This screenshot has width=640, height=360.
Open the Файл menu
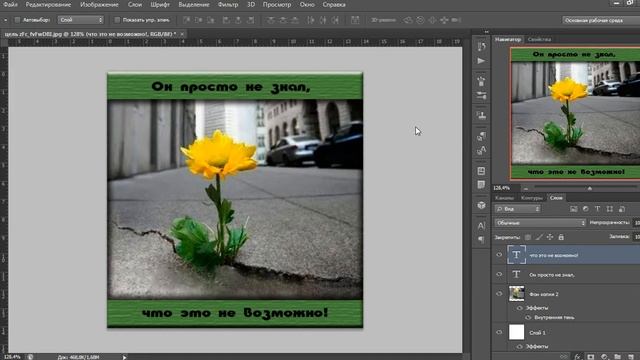10,4
